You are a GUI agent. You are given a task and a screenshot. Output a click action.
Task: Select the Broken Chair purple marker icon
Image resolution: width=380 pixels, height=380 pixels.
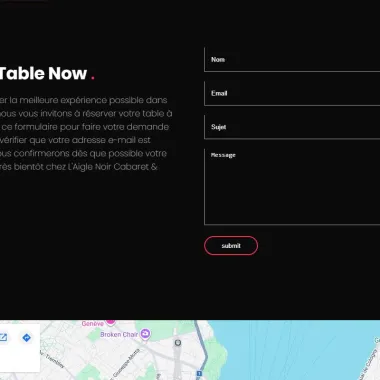[145, 333]
